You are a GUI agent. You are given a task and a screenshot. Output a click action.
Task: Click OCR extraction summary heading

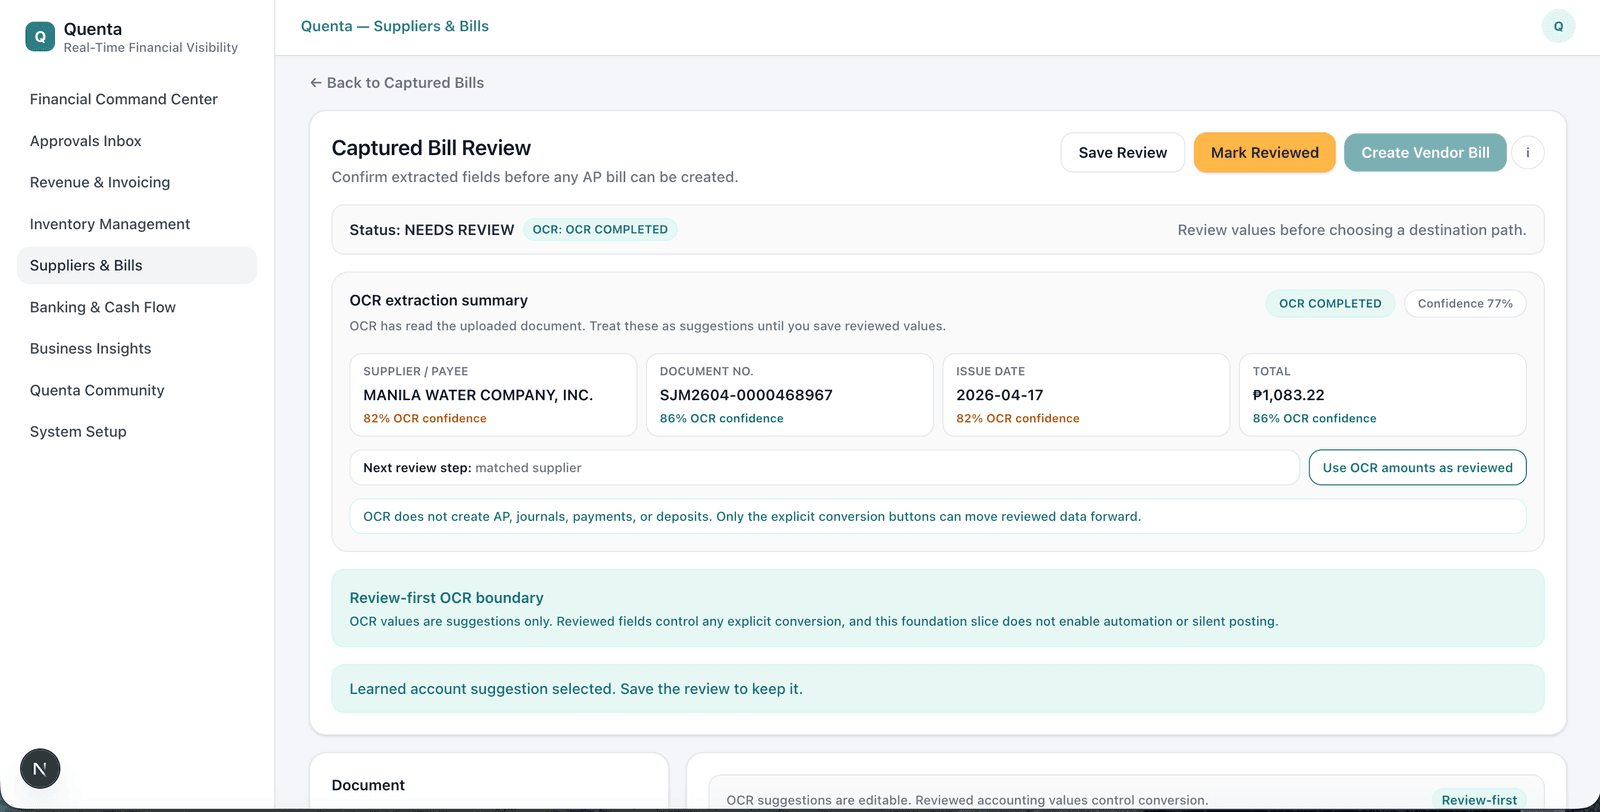pyautogui.click(x=439, y=301)
